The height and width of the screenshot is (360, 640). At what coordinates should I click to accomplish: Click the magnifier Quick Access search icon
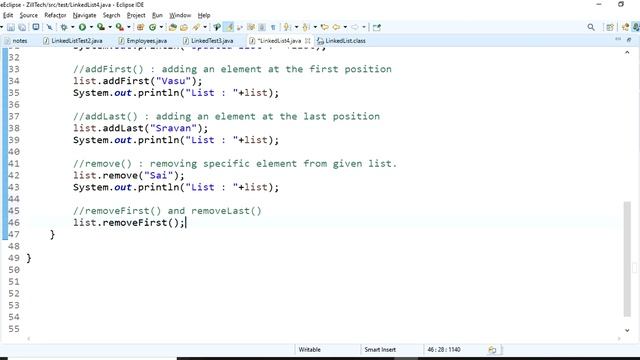pos(591,27)
